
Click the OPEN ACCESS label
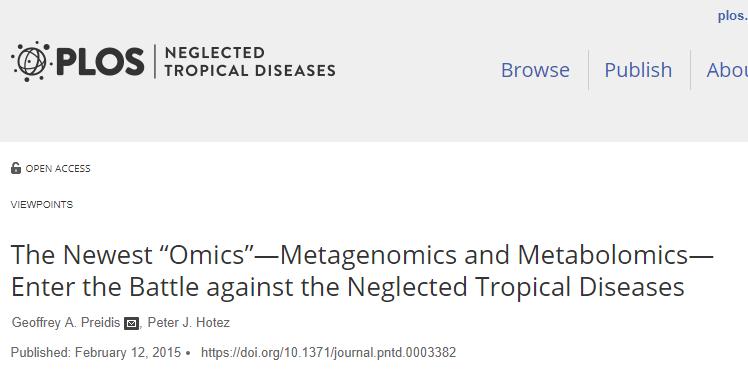(58, 169)
